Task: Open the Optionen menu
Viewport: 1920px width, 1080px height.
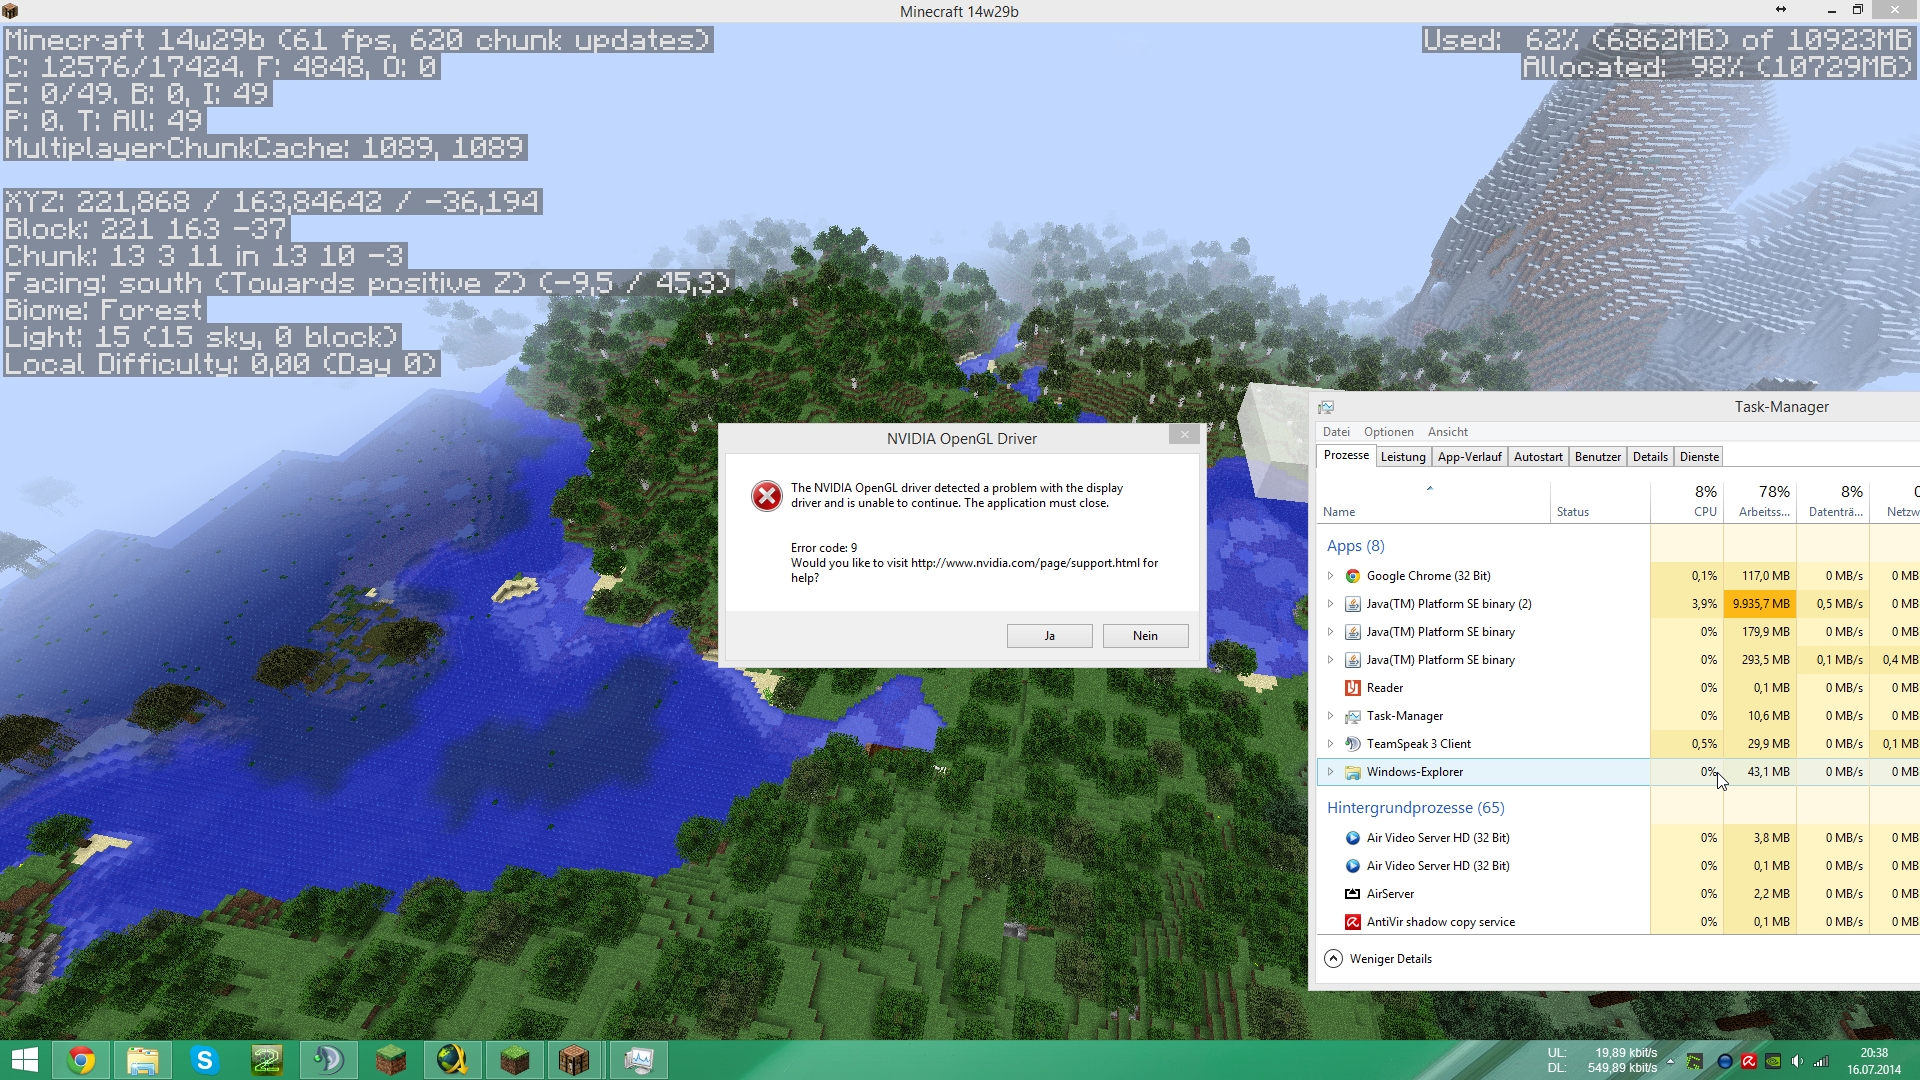Action: 1388,432
